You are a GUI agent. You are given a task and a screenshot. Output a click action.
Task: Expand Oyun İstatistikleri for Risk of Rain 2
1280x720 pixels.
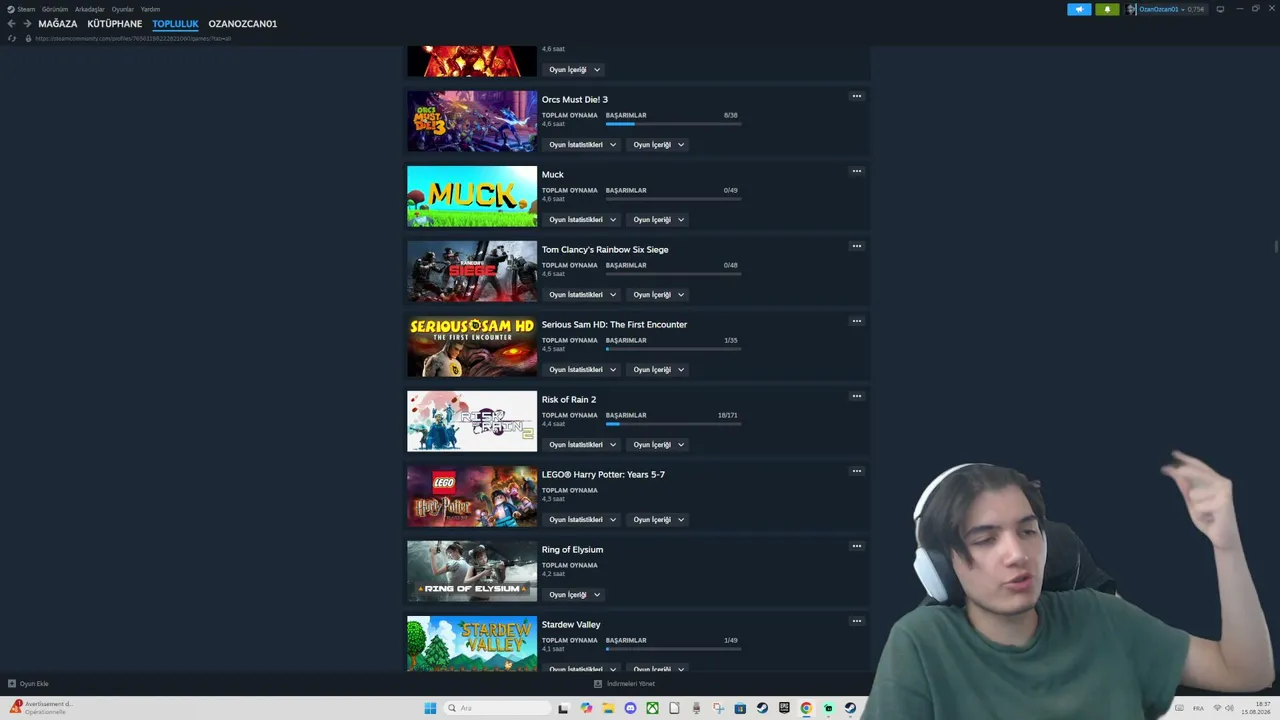click(582, 445)
